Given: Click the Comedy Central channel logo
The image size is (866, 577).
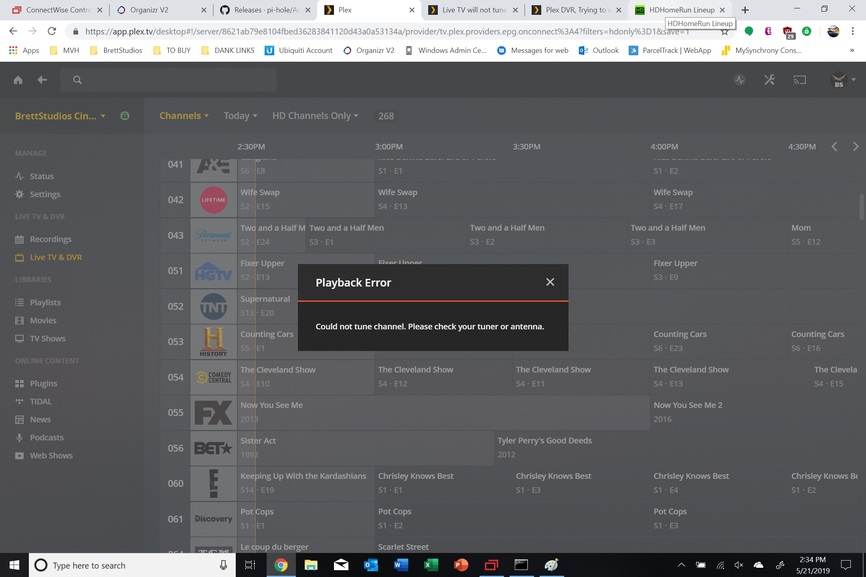Looking at the screenshot, I should (x=213, y=377).
